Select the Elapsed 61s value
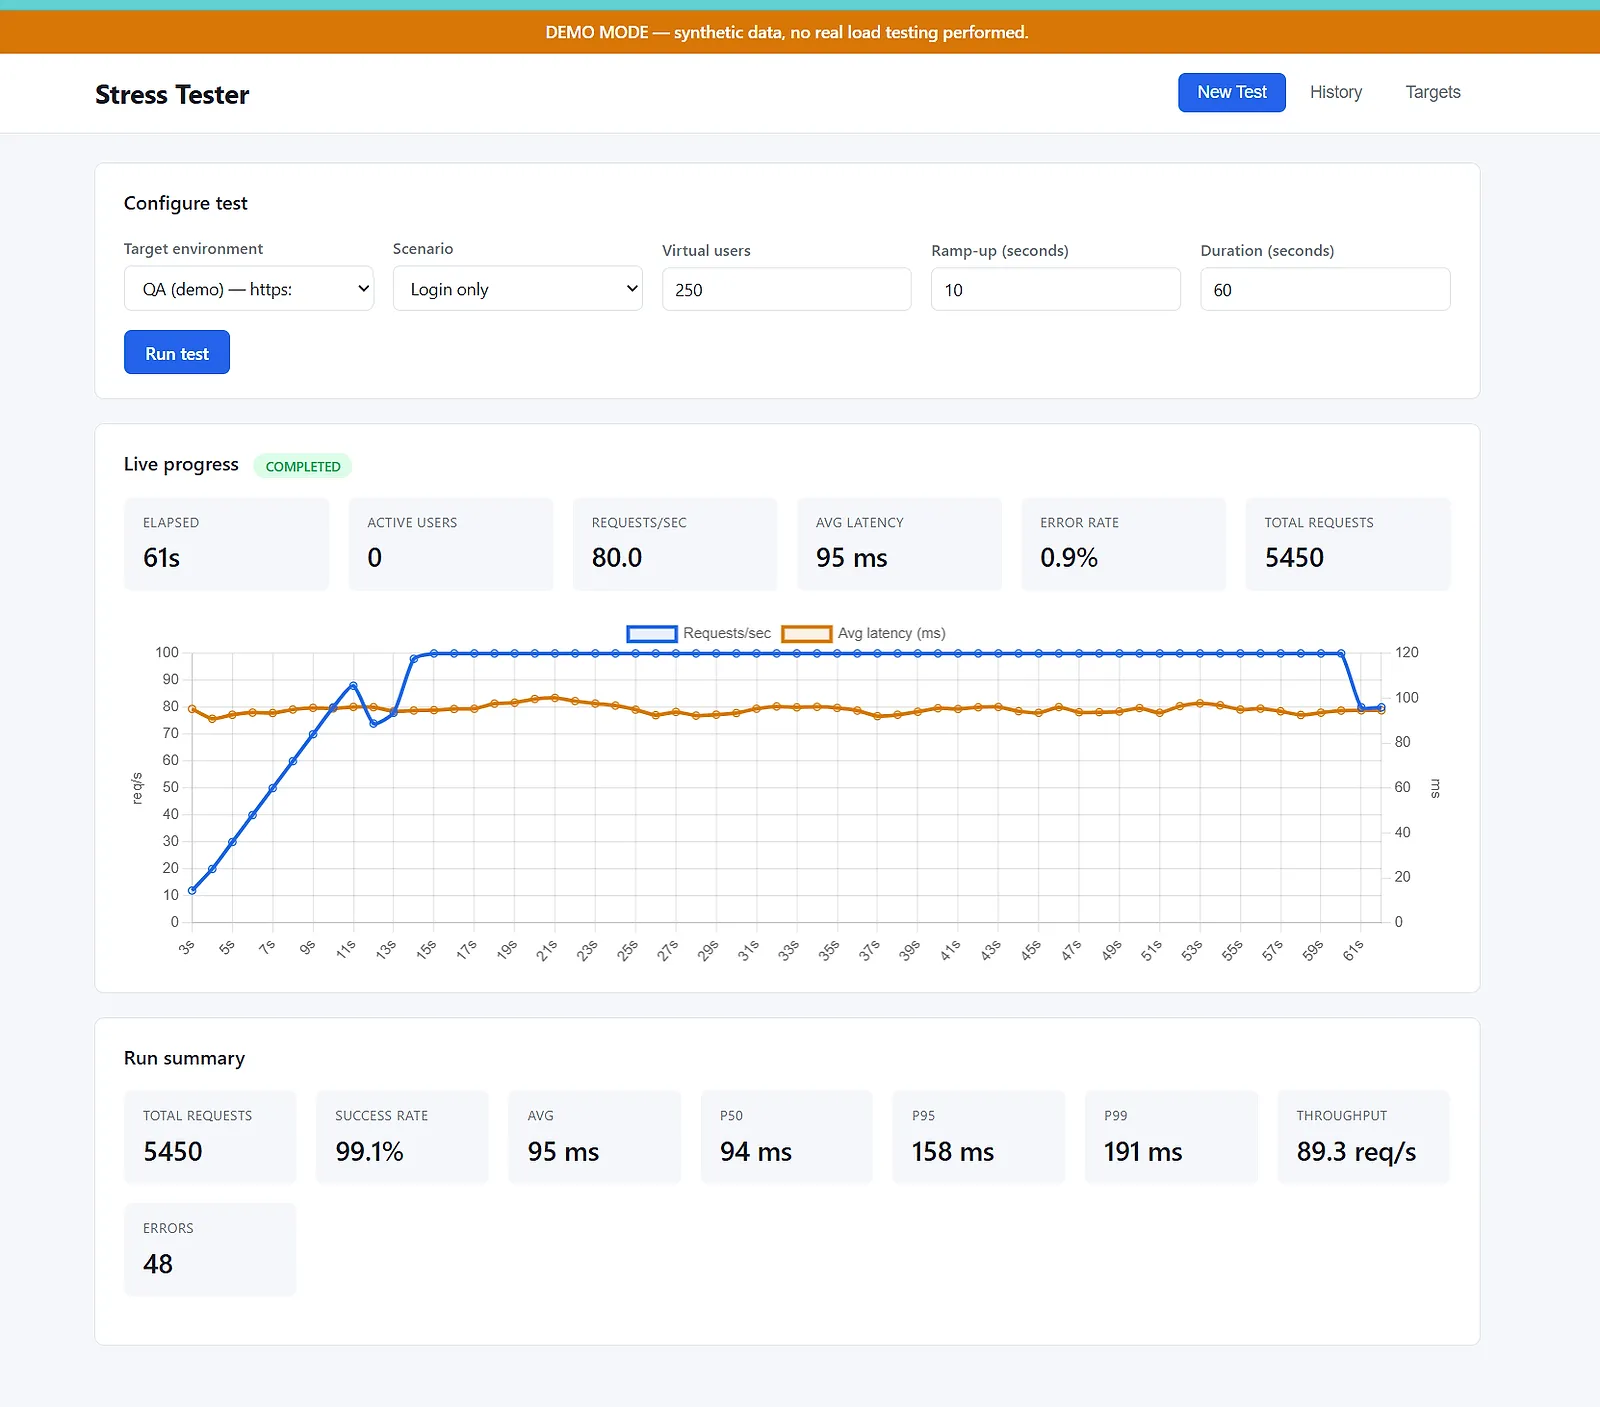This screenshot has height=1407, width=1600. pos(161,558)
